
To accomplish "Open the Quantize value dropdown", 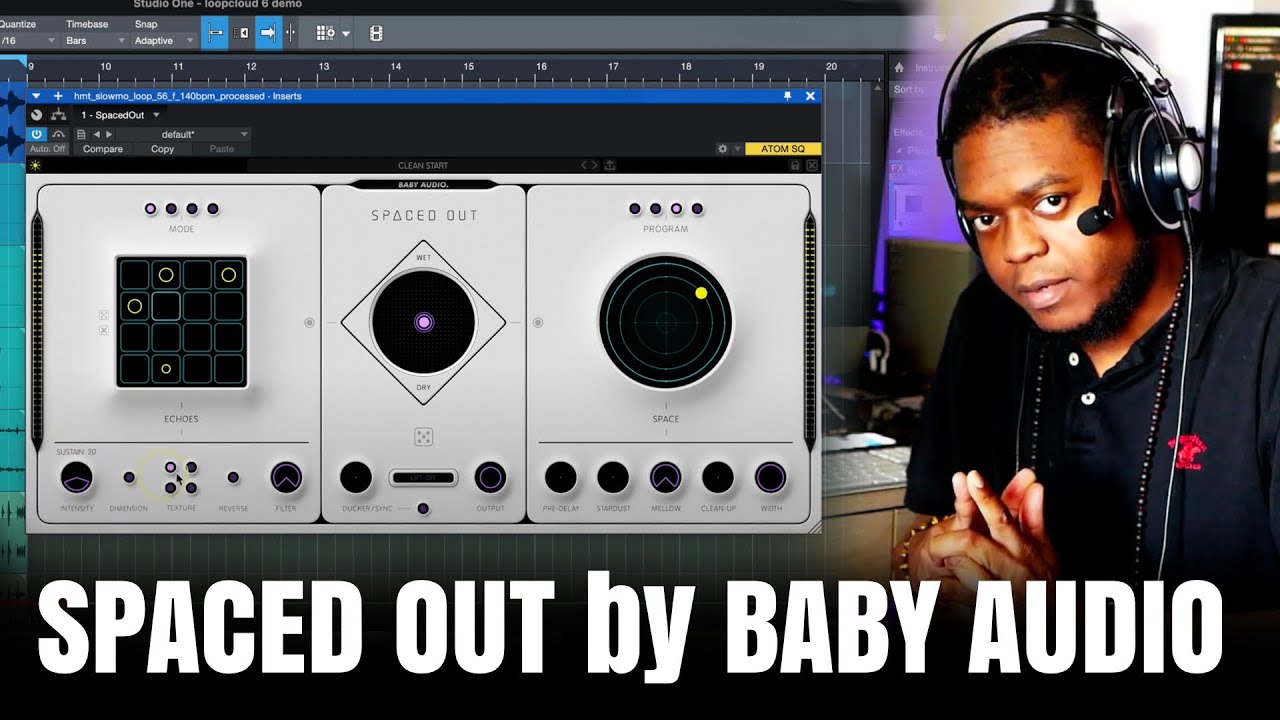I will coord(27,41).
